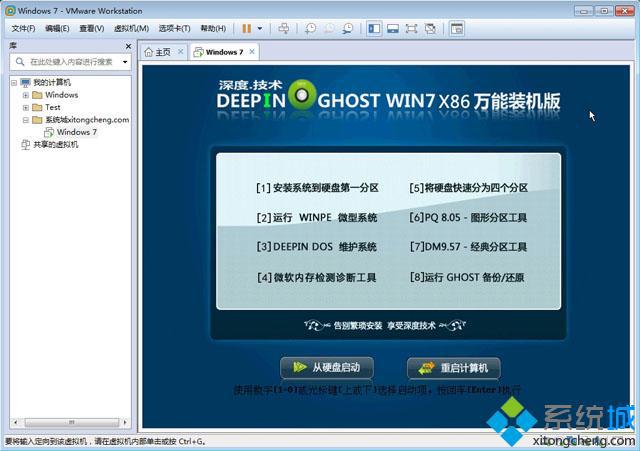
Task: Click the 从硬盘启动 button
Action: [x=327, y=367]
